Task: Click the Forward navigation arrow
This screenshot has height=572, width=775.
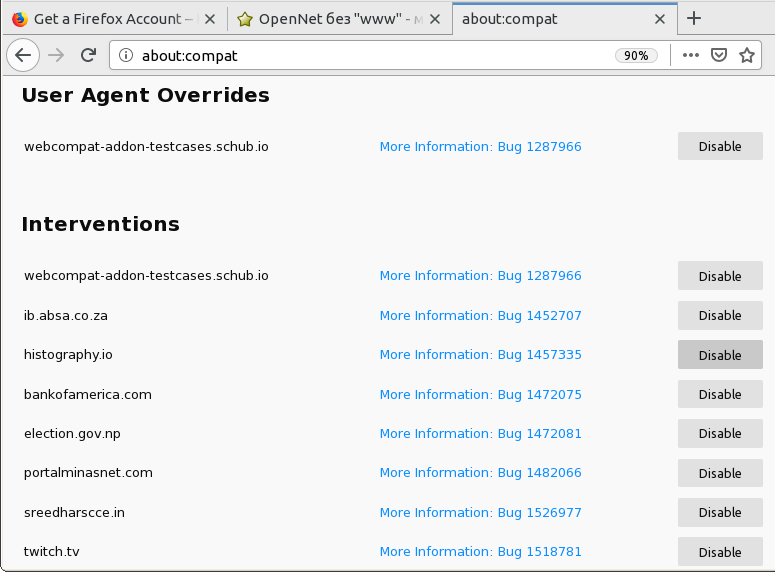Action: pos(56,56)
